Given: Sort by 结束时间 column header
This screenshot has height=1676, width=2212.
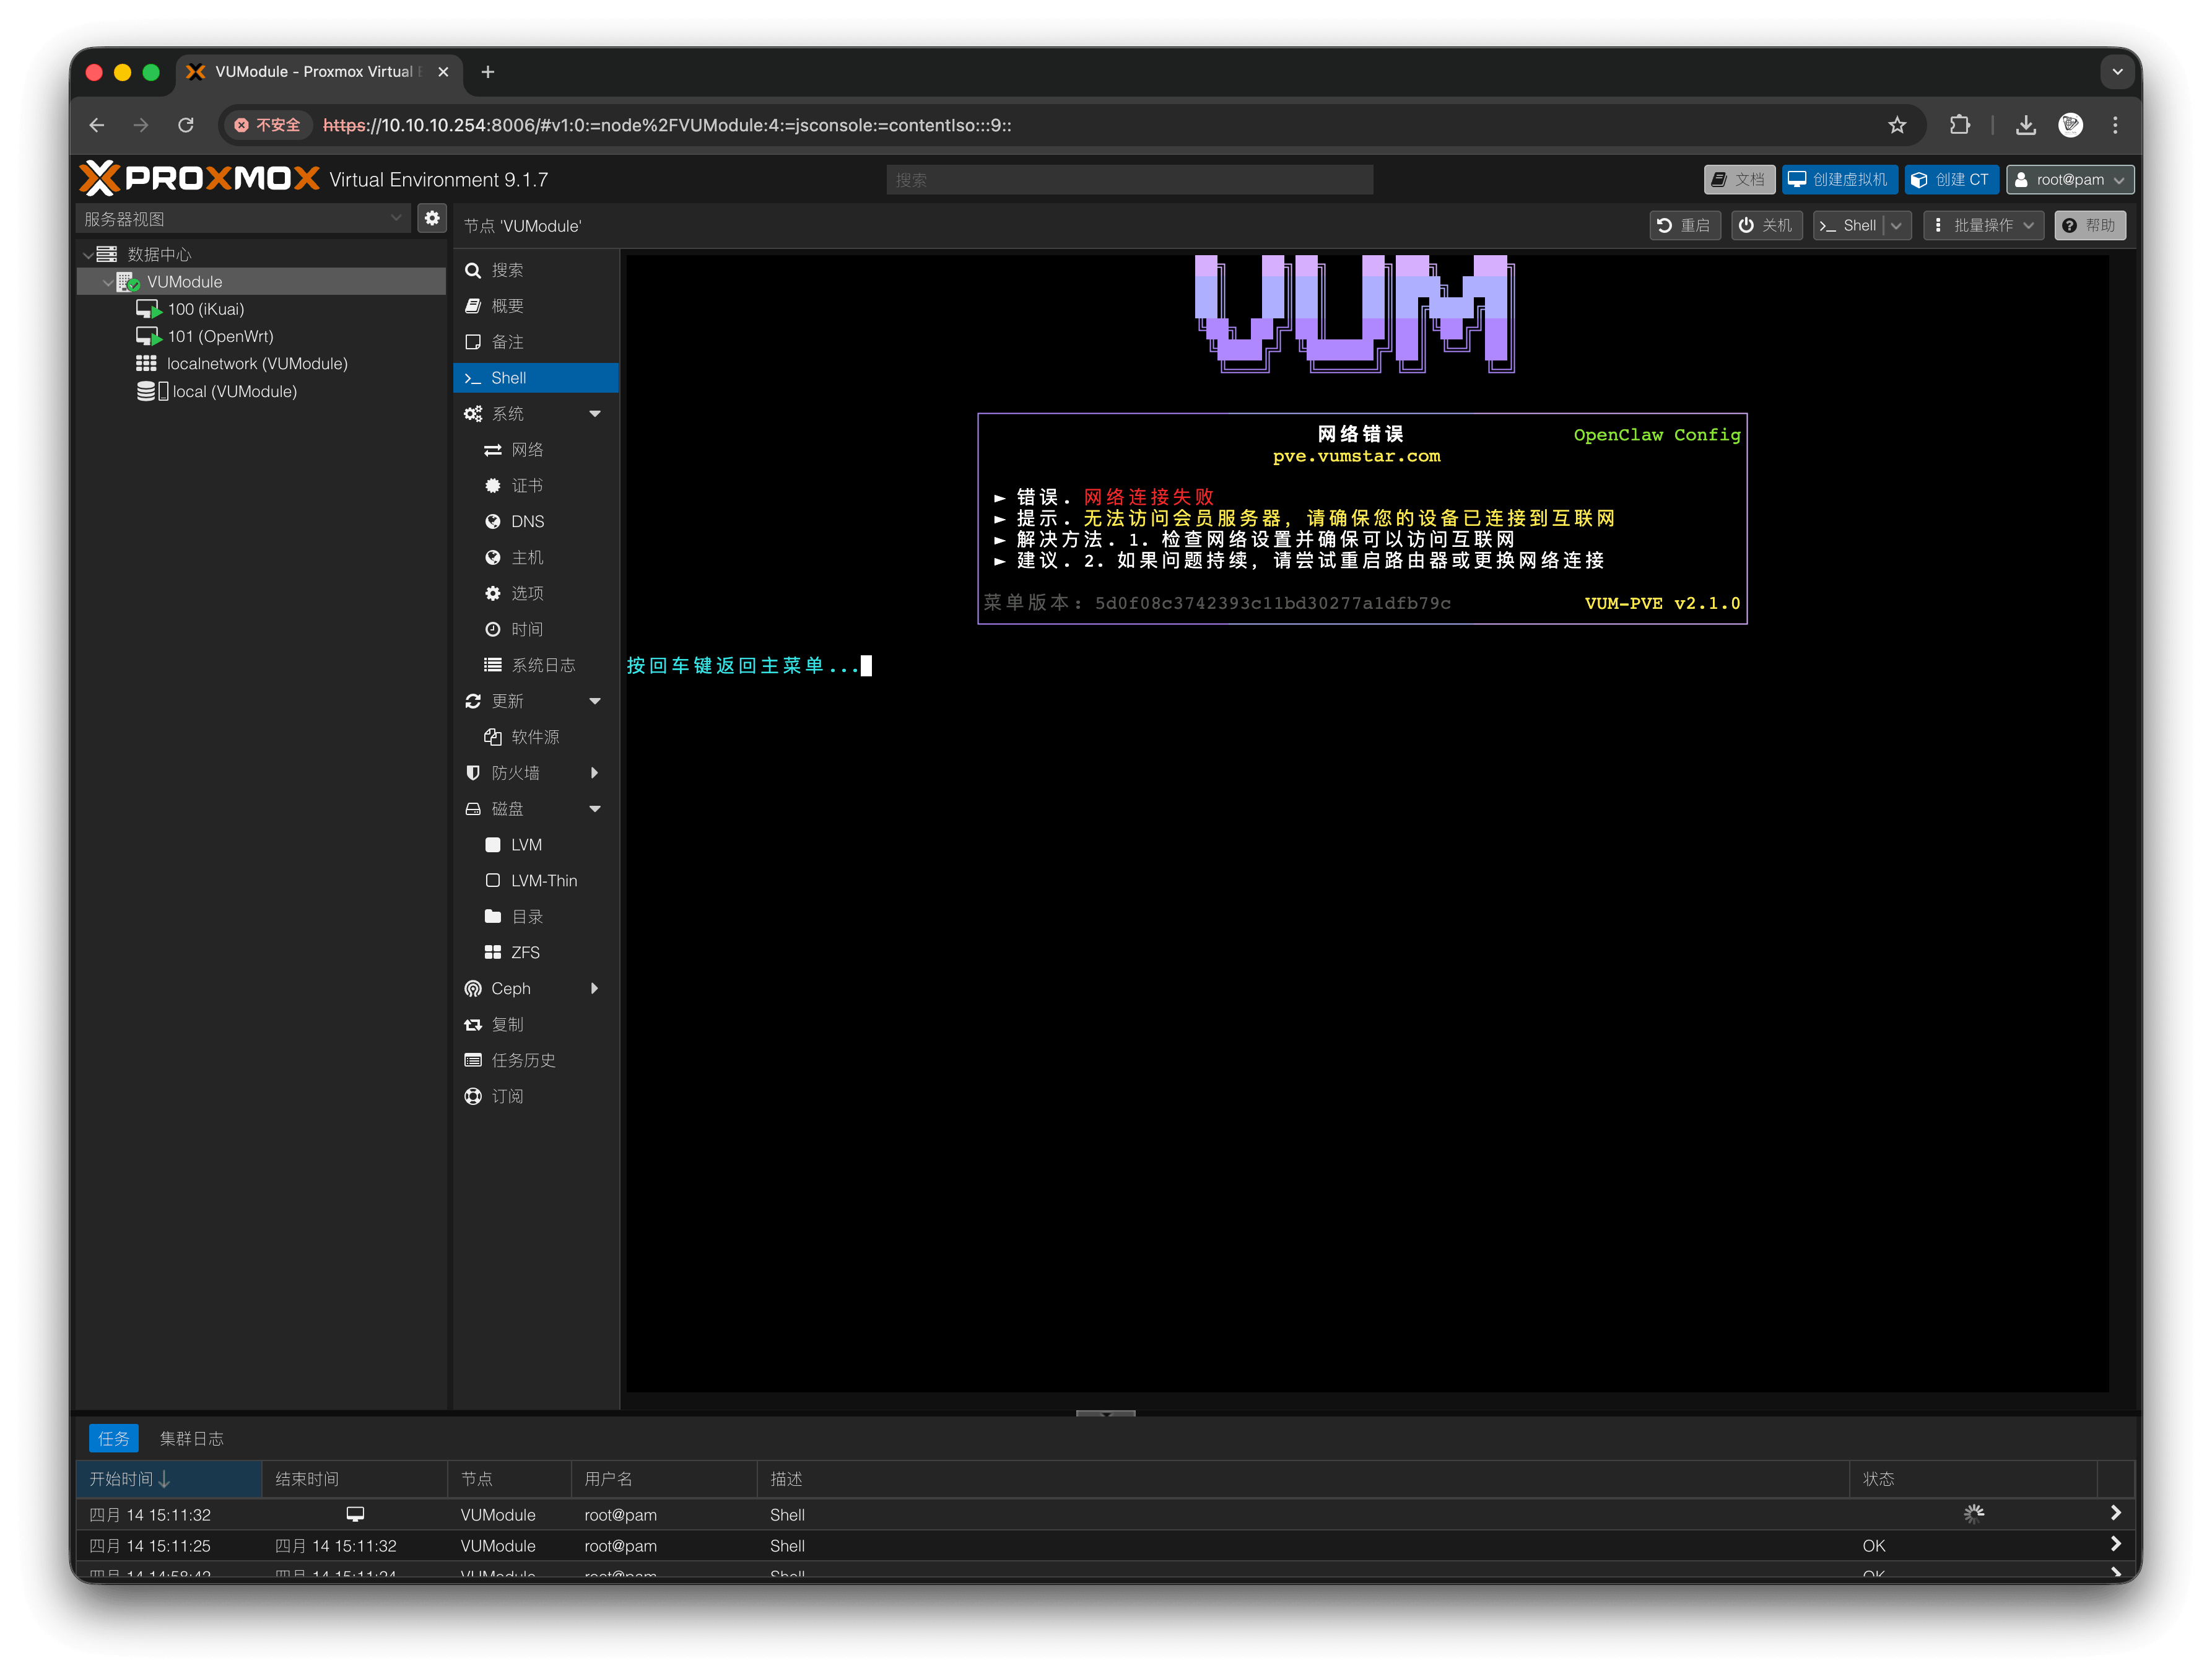Looking at the screenshot, I should [354, 1480].
